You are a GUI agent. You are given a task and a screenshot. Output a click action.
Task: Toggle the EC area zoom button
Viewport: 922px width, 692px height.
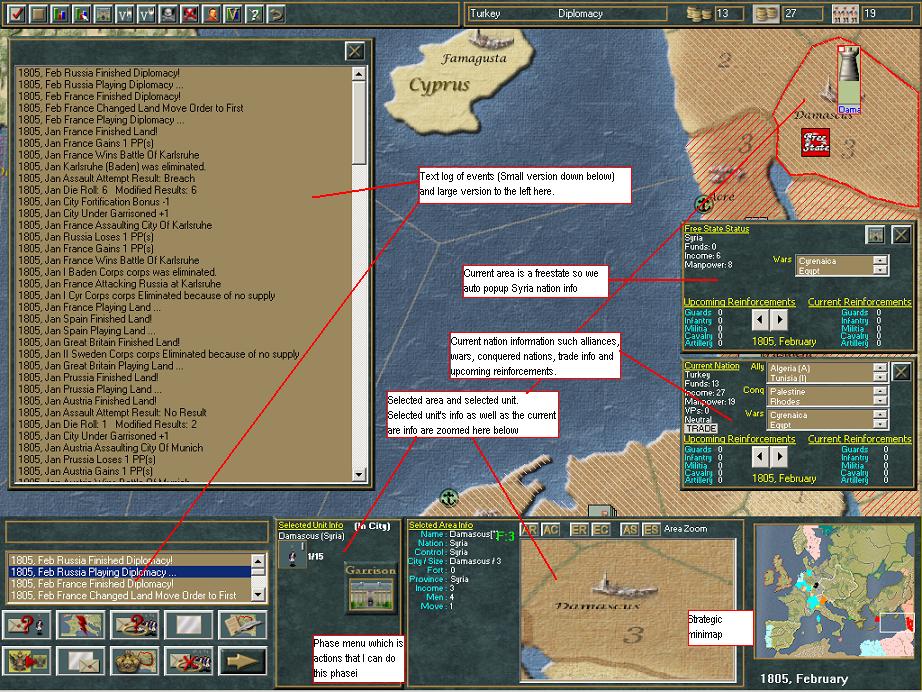600,530
